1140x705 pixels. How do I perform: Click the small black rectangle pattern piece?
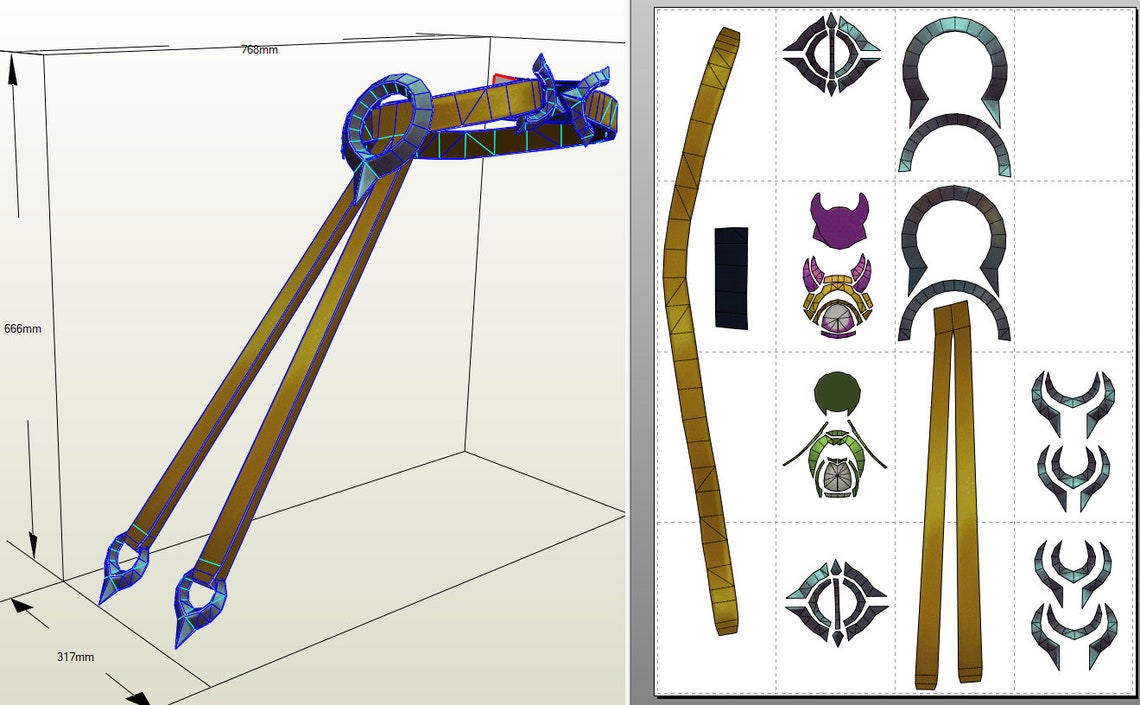(730, 278)
